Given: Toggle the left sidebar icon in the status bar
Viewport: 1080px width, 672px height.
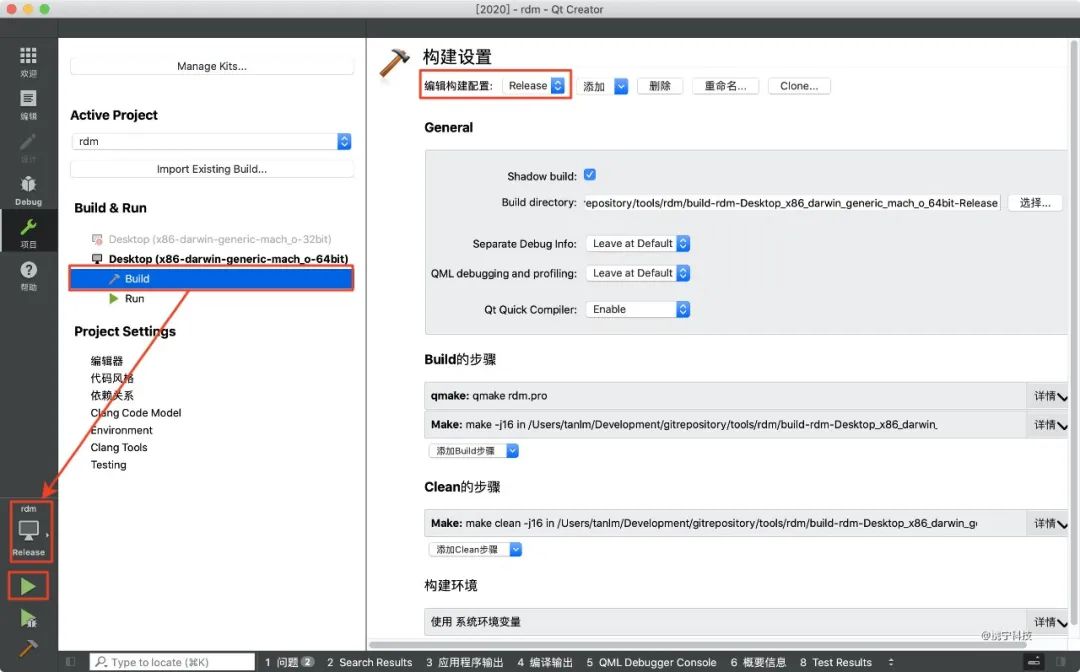Looking at the screenshot, I should click(70, 662).
